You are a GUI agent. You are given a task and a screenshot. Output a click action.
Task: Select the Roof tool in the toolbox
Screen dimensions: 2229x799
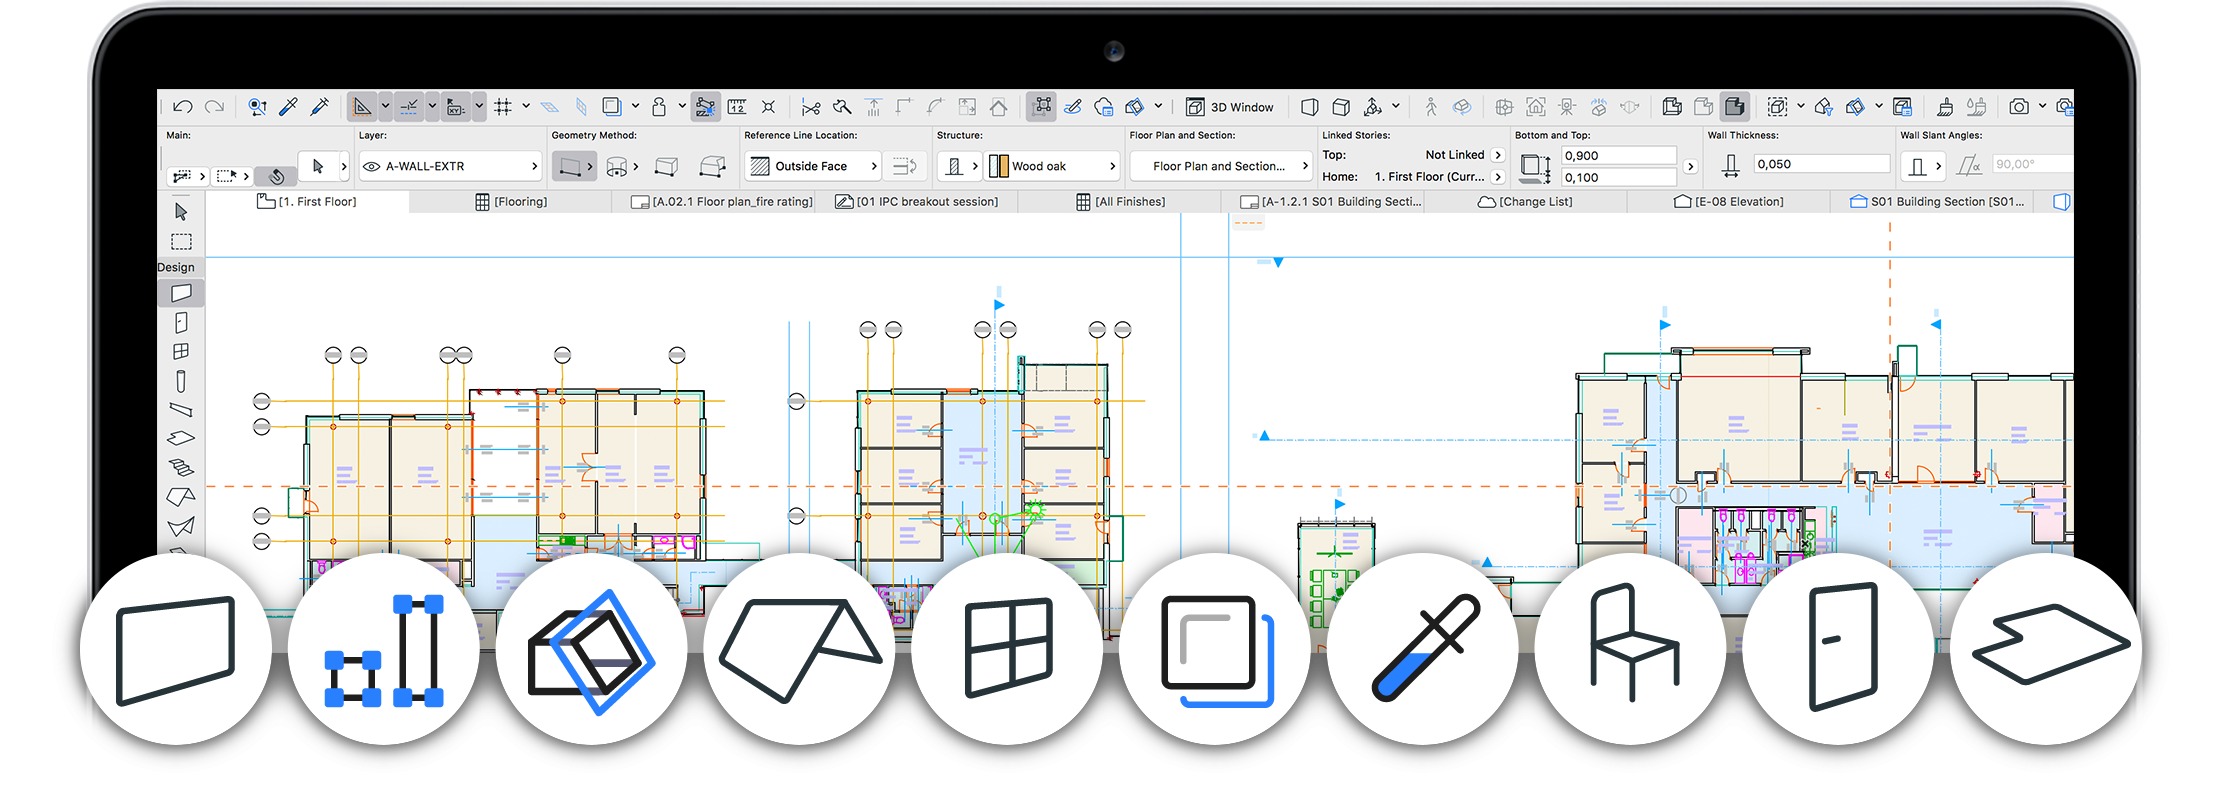pyautogui.click(x=181, y=497)
